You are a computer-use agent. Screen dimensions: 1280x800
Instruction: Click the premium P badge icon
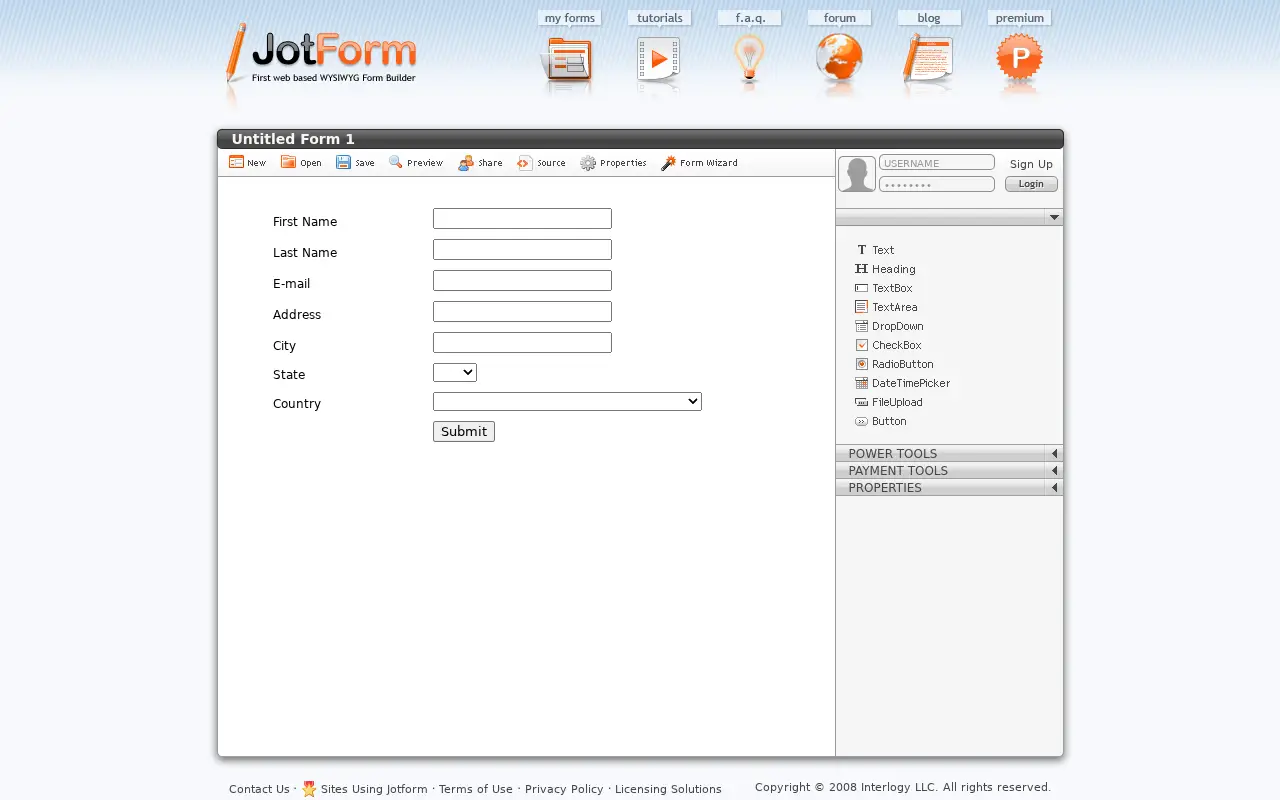coord(1020,58)
